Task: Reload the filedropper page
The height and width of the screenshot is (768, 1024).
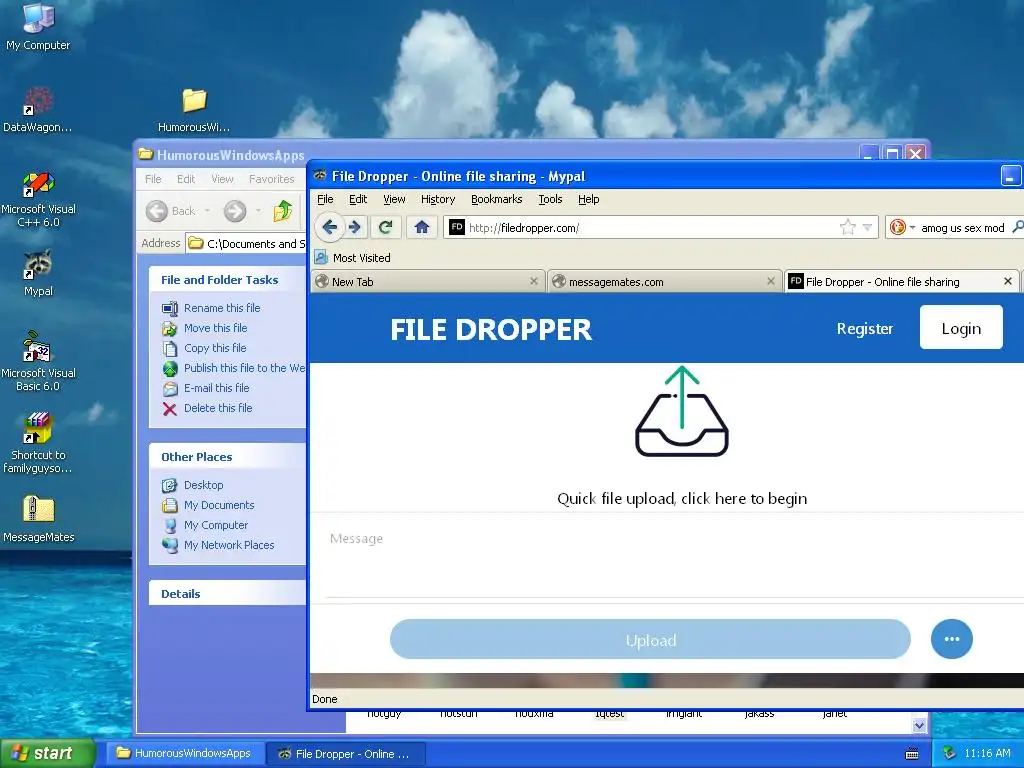Action: pos(385,227)
